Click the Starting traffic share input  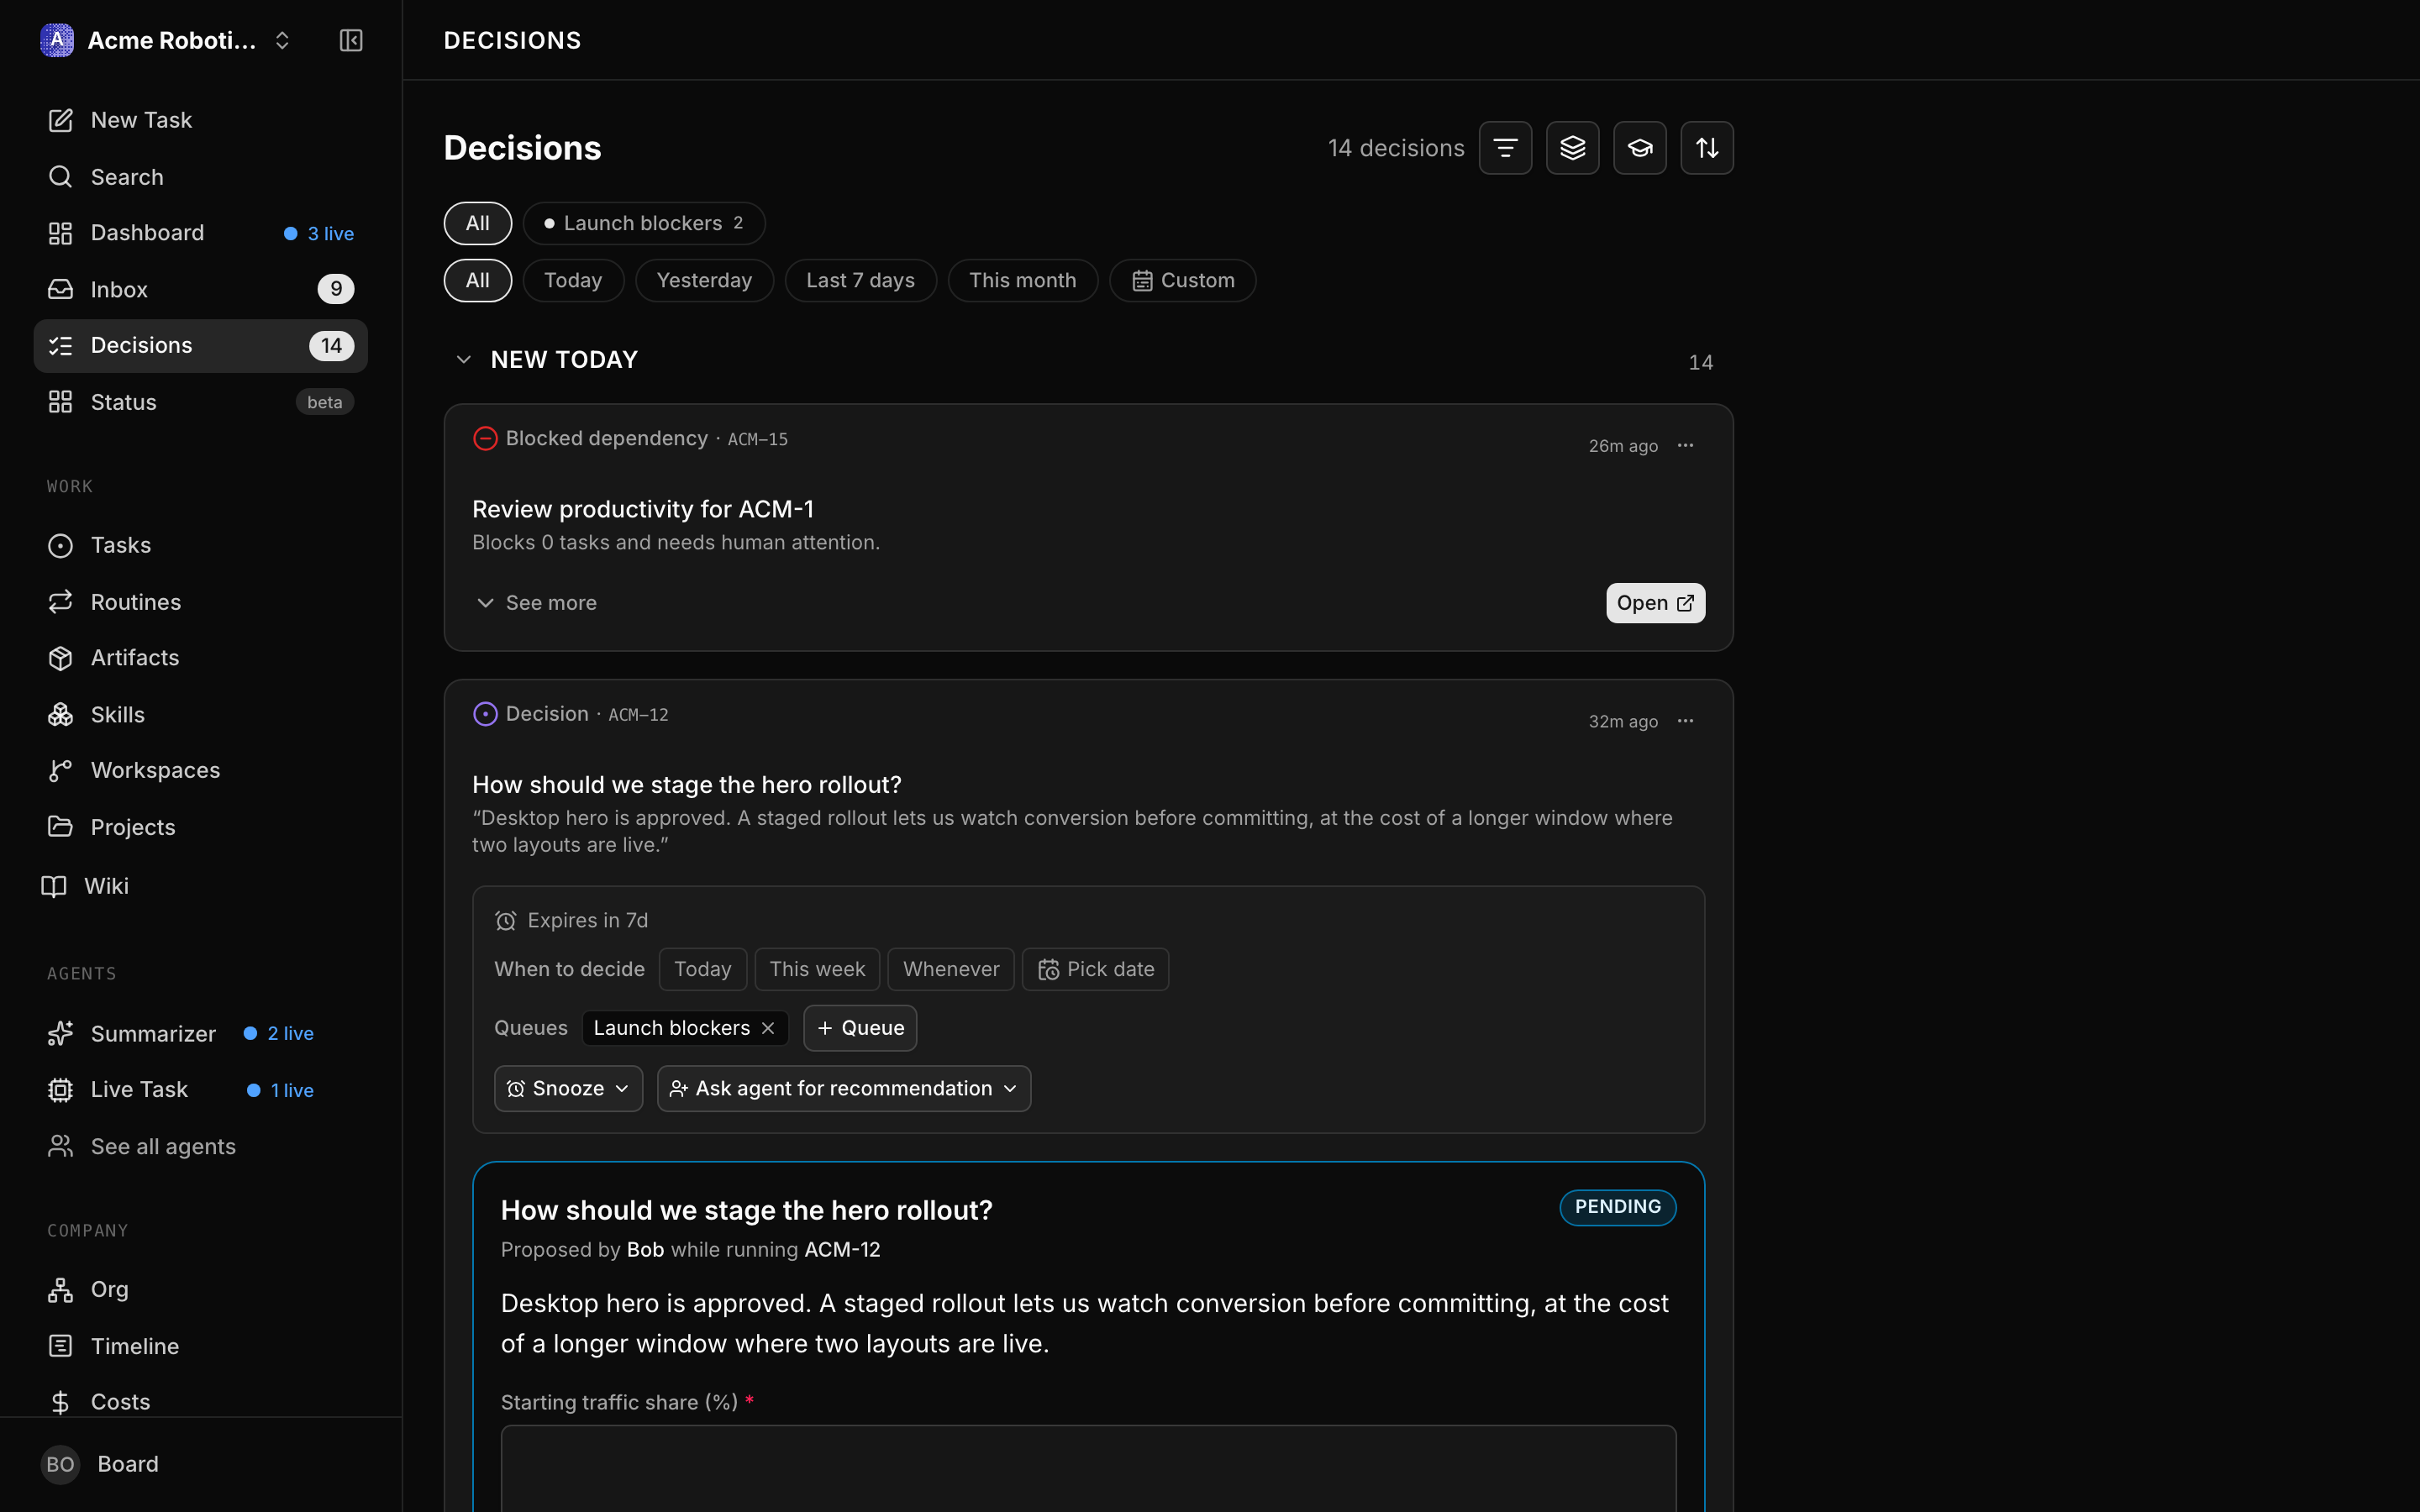tap(1088, 1468)
